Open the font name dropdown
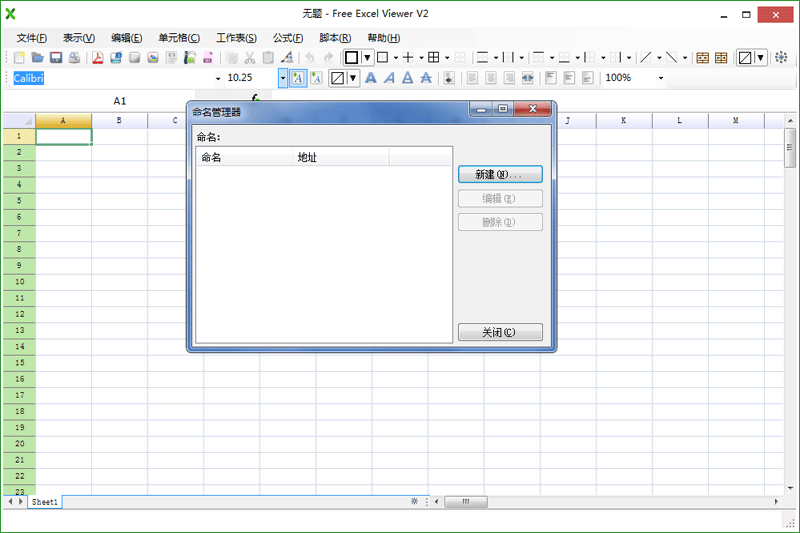800x533 pixels. coord(218,79)
